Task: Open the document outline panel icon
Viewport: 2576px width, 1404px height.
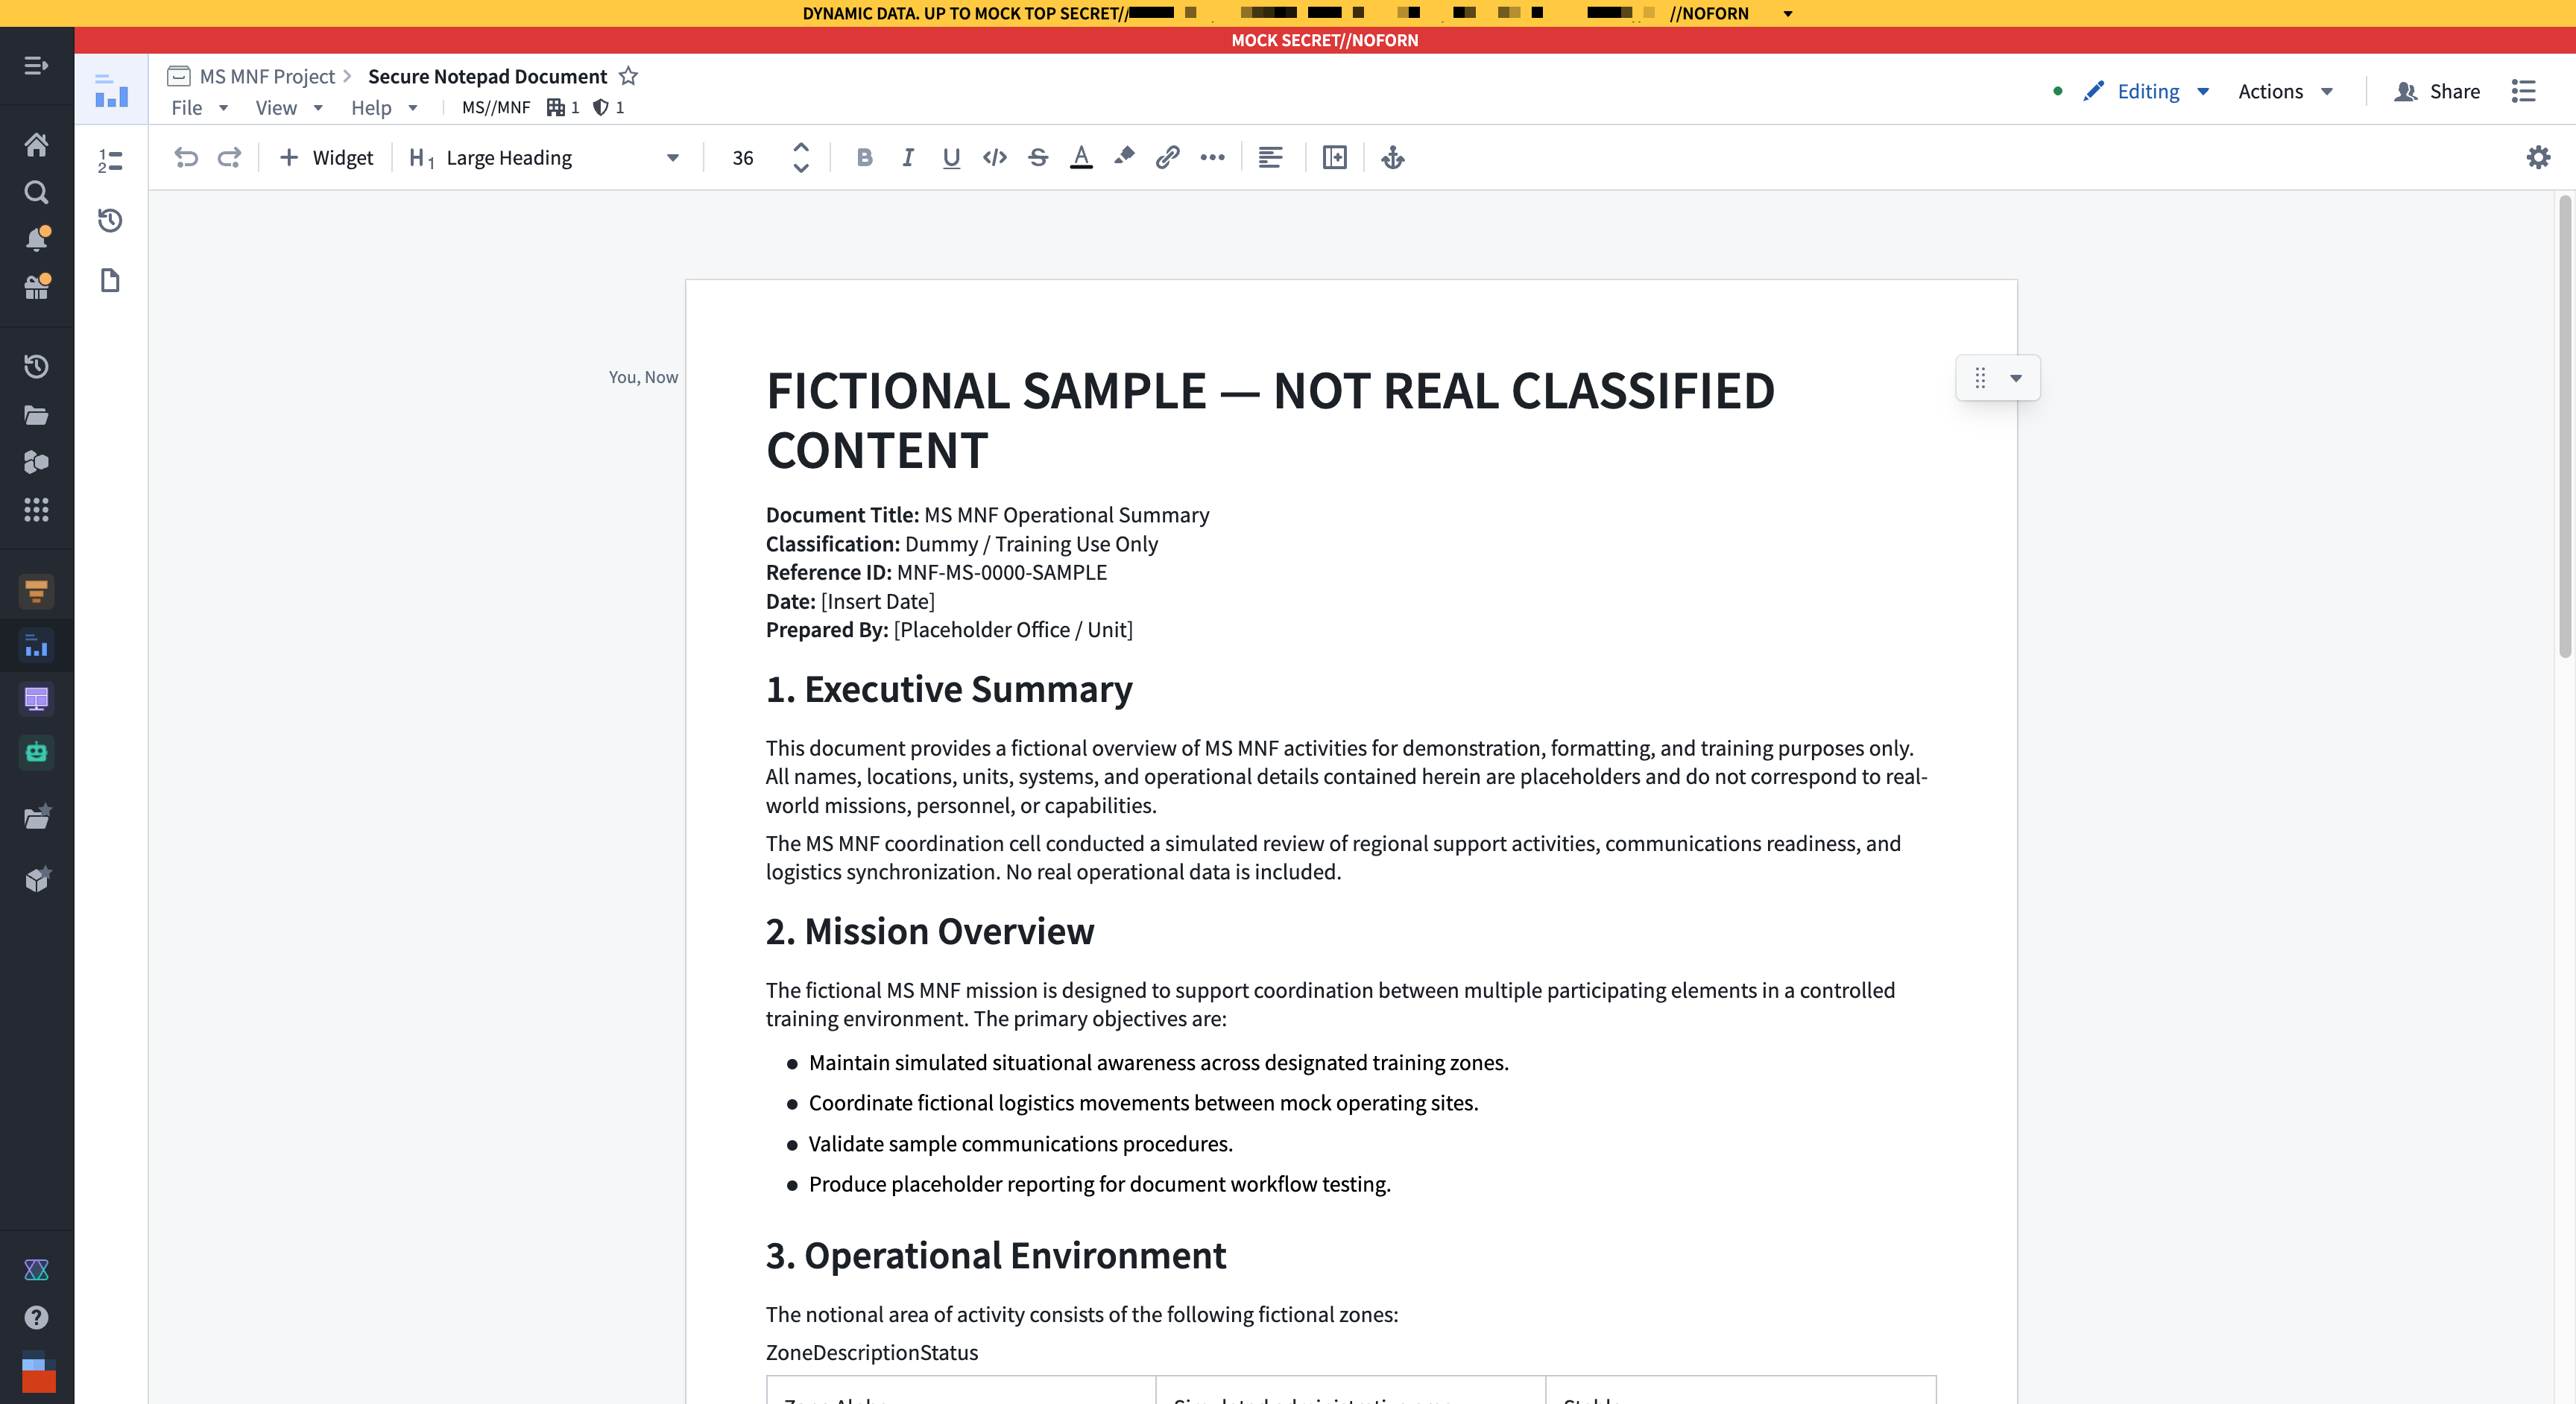Action: click(x=110, y=160)
